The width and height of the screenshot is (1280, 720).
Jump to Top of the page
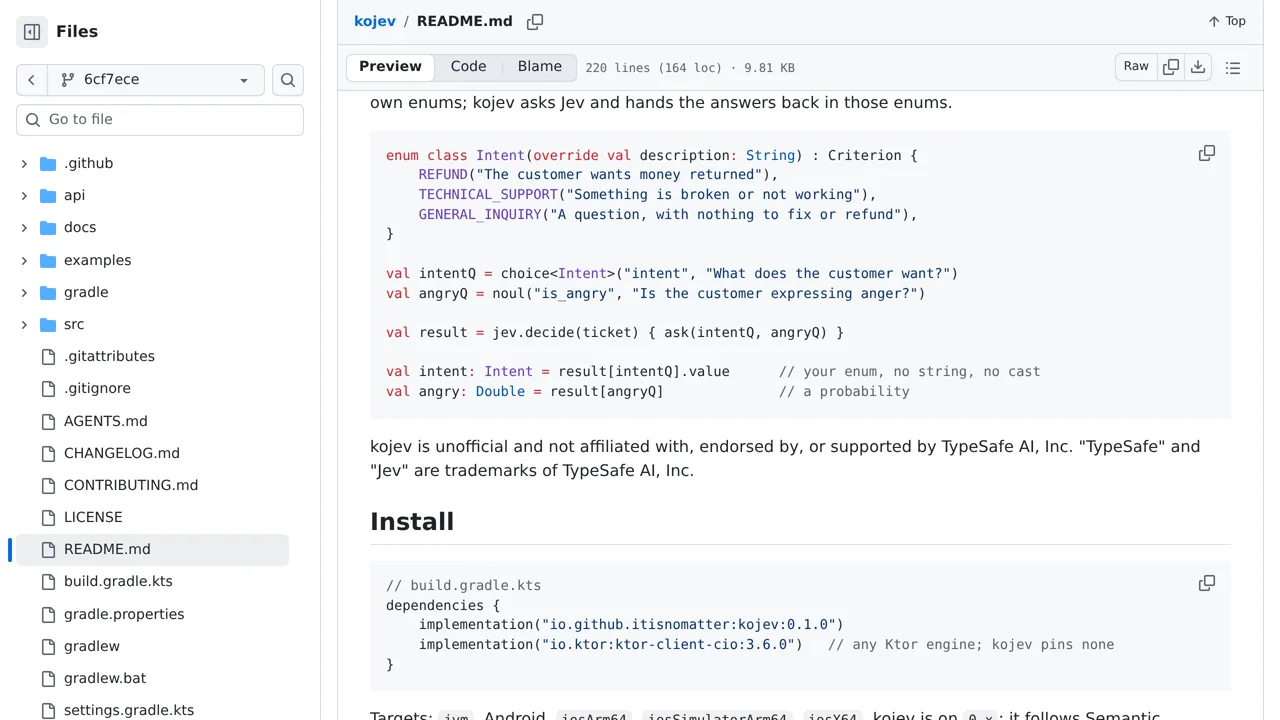click(1226, 21)
